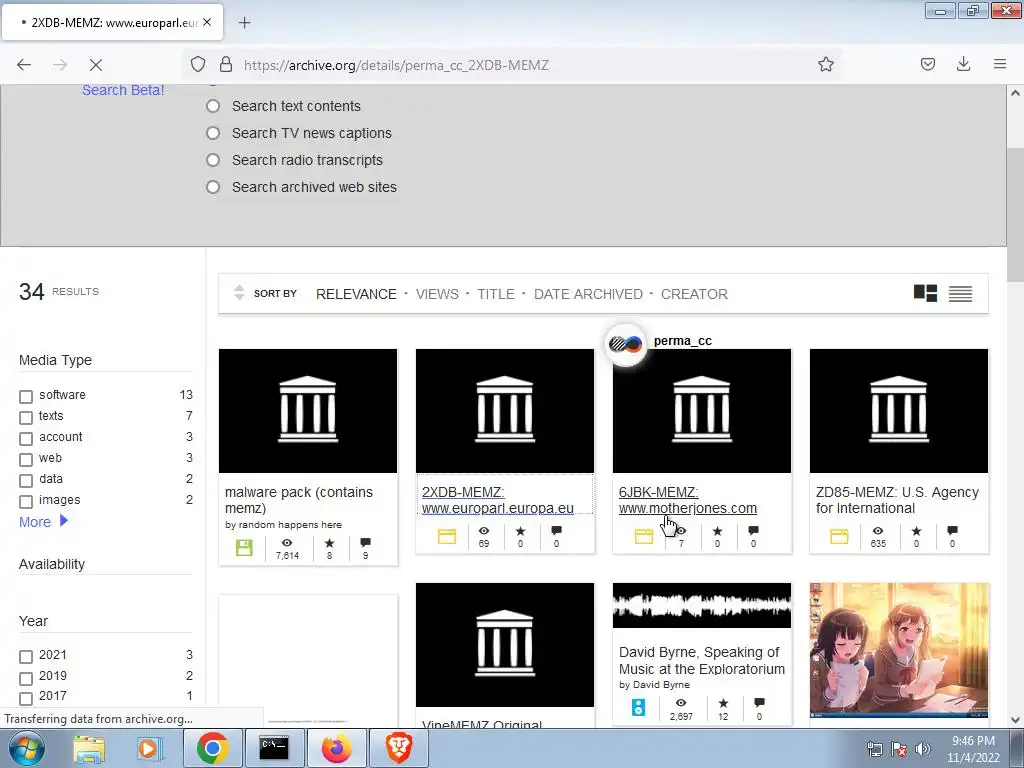
Task: Click views eye icon on ZD85-MEMZ card
Action: tap(878, 531)
